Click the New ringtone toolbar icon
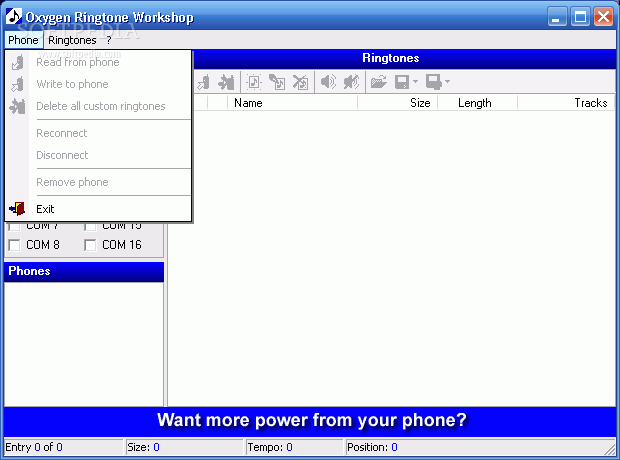This screenshot has height=460, width=620. (x=254, y=82)
